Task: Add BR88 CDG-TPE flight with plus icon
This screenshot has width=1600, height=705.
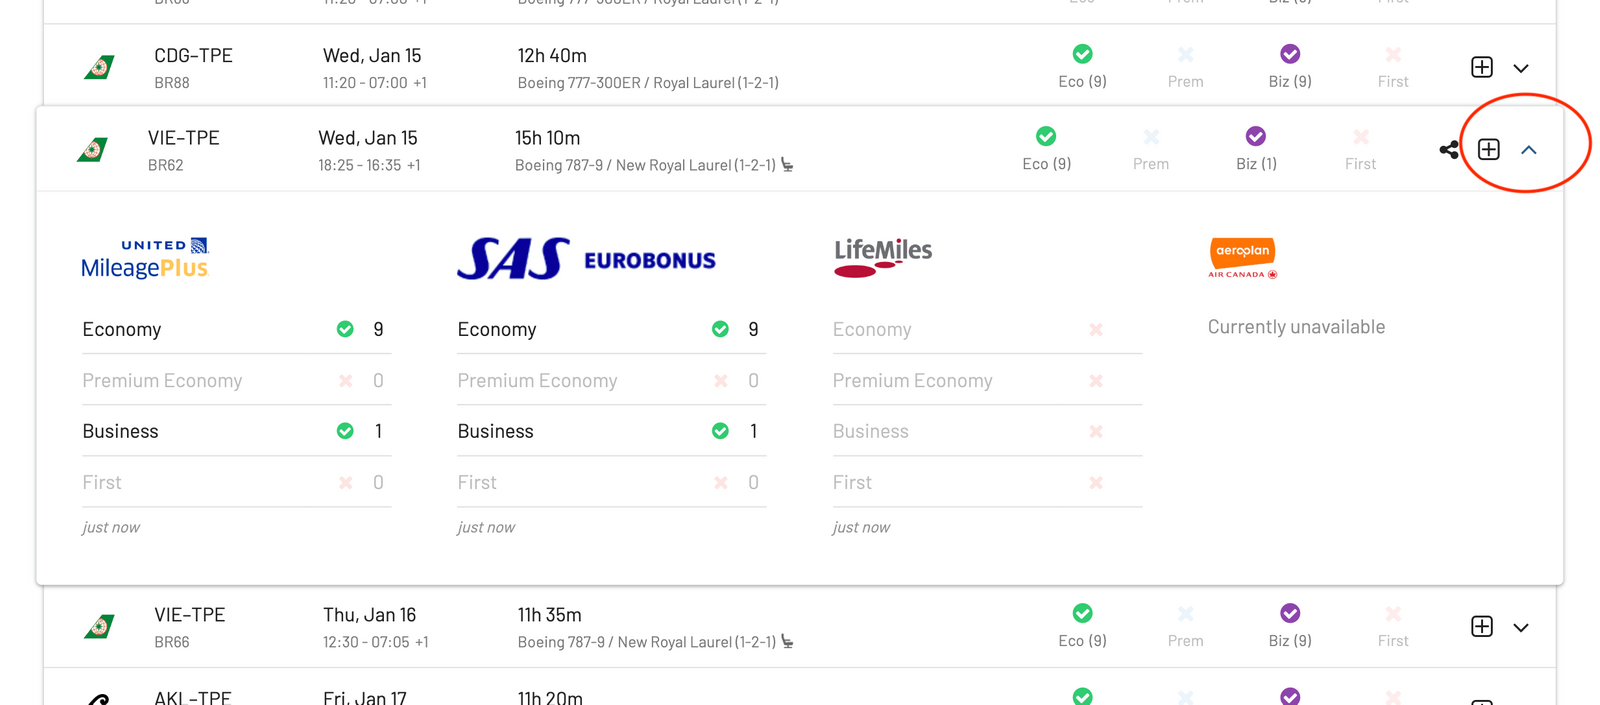Action: coord(1482,67)
